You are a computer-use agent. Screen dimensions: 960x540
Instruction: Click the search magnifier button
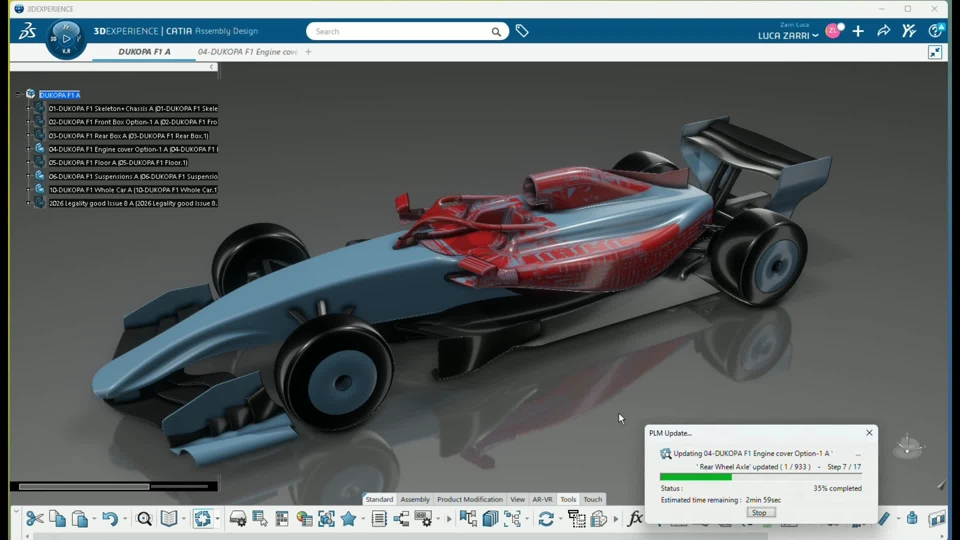pyautogui.click(x=496, y=31)
